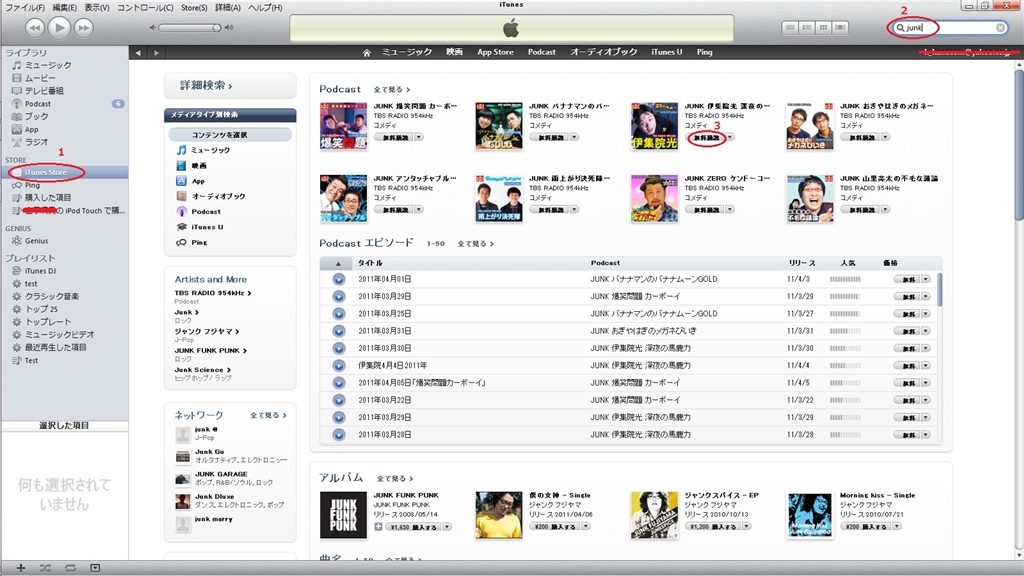
Task: Open ラジオ in the library sidebar
Action: coord(36,142)
